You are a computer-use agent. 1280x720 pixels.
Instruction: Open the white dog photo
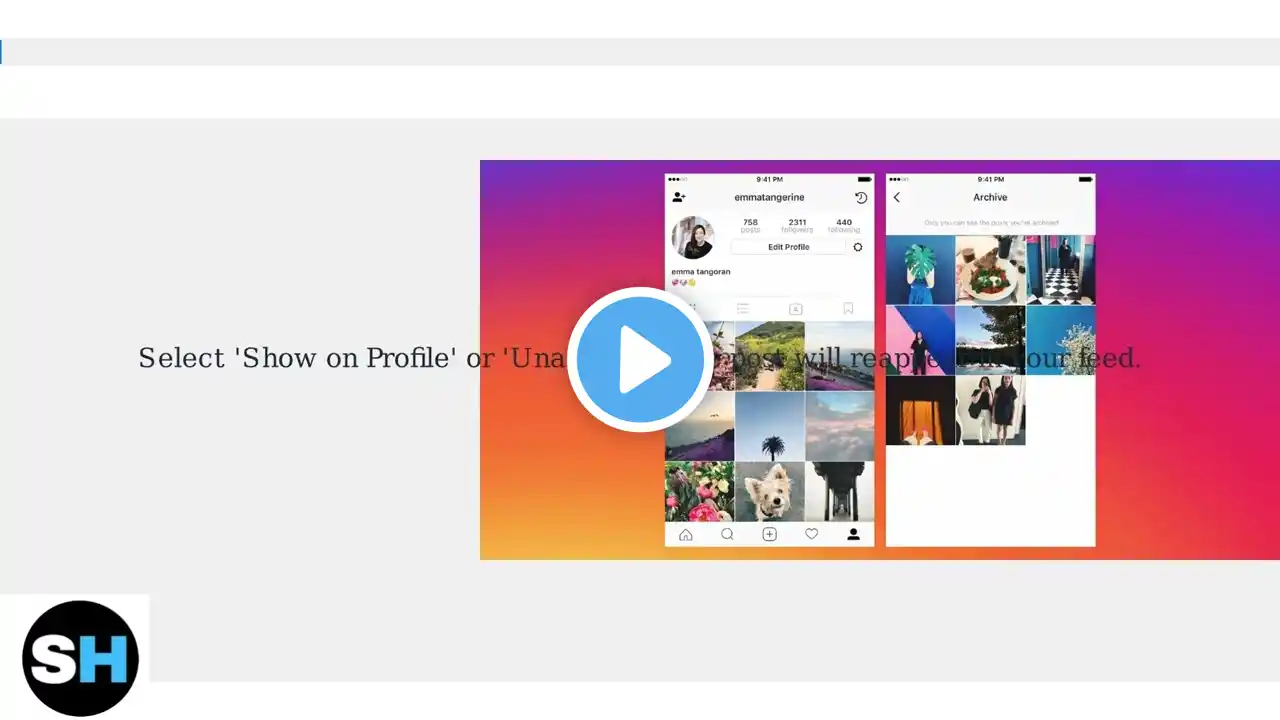[769, 491]
